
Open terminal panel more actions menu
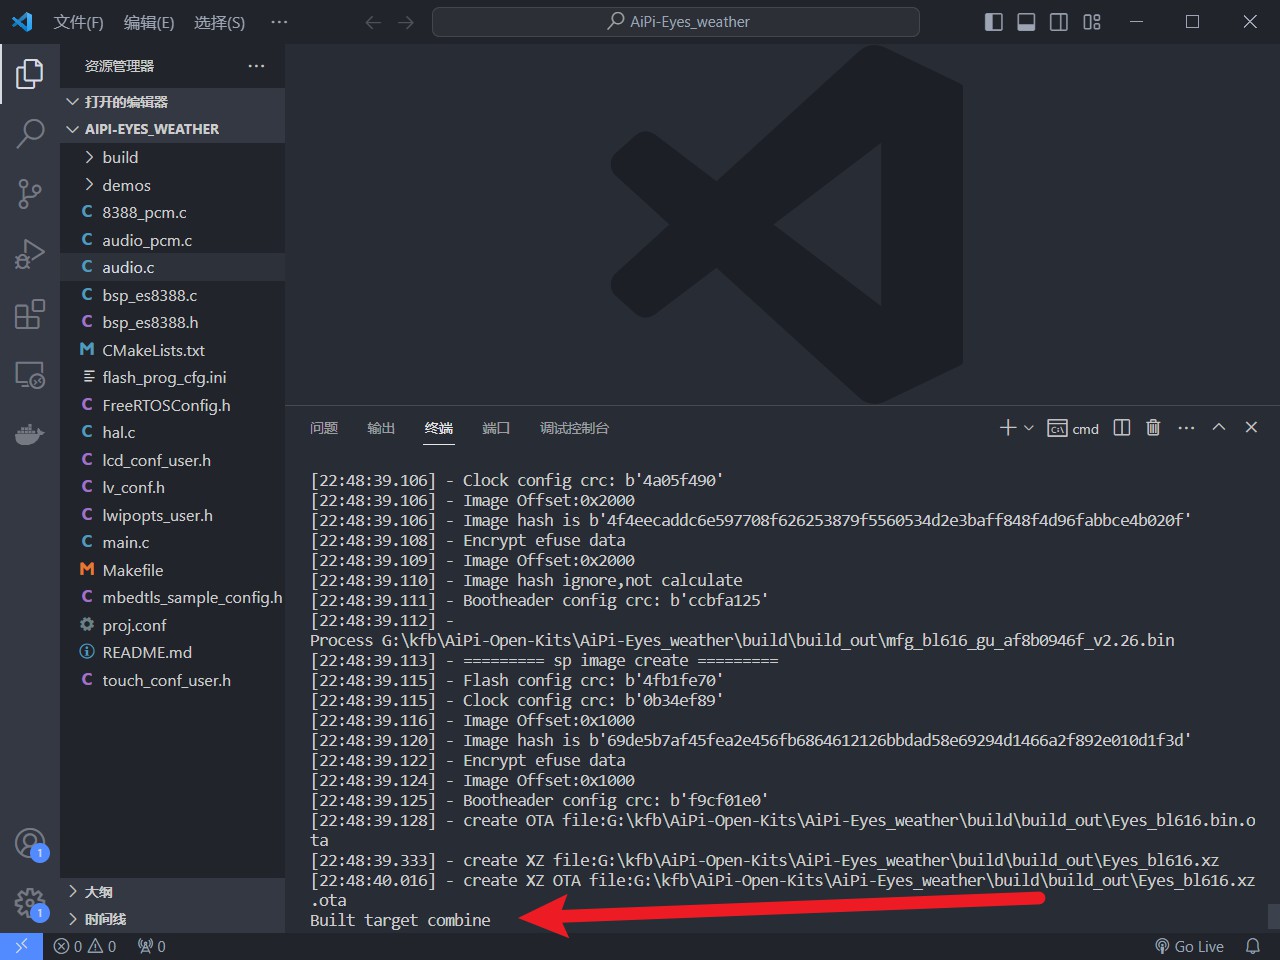pos(1186,428)
